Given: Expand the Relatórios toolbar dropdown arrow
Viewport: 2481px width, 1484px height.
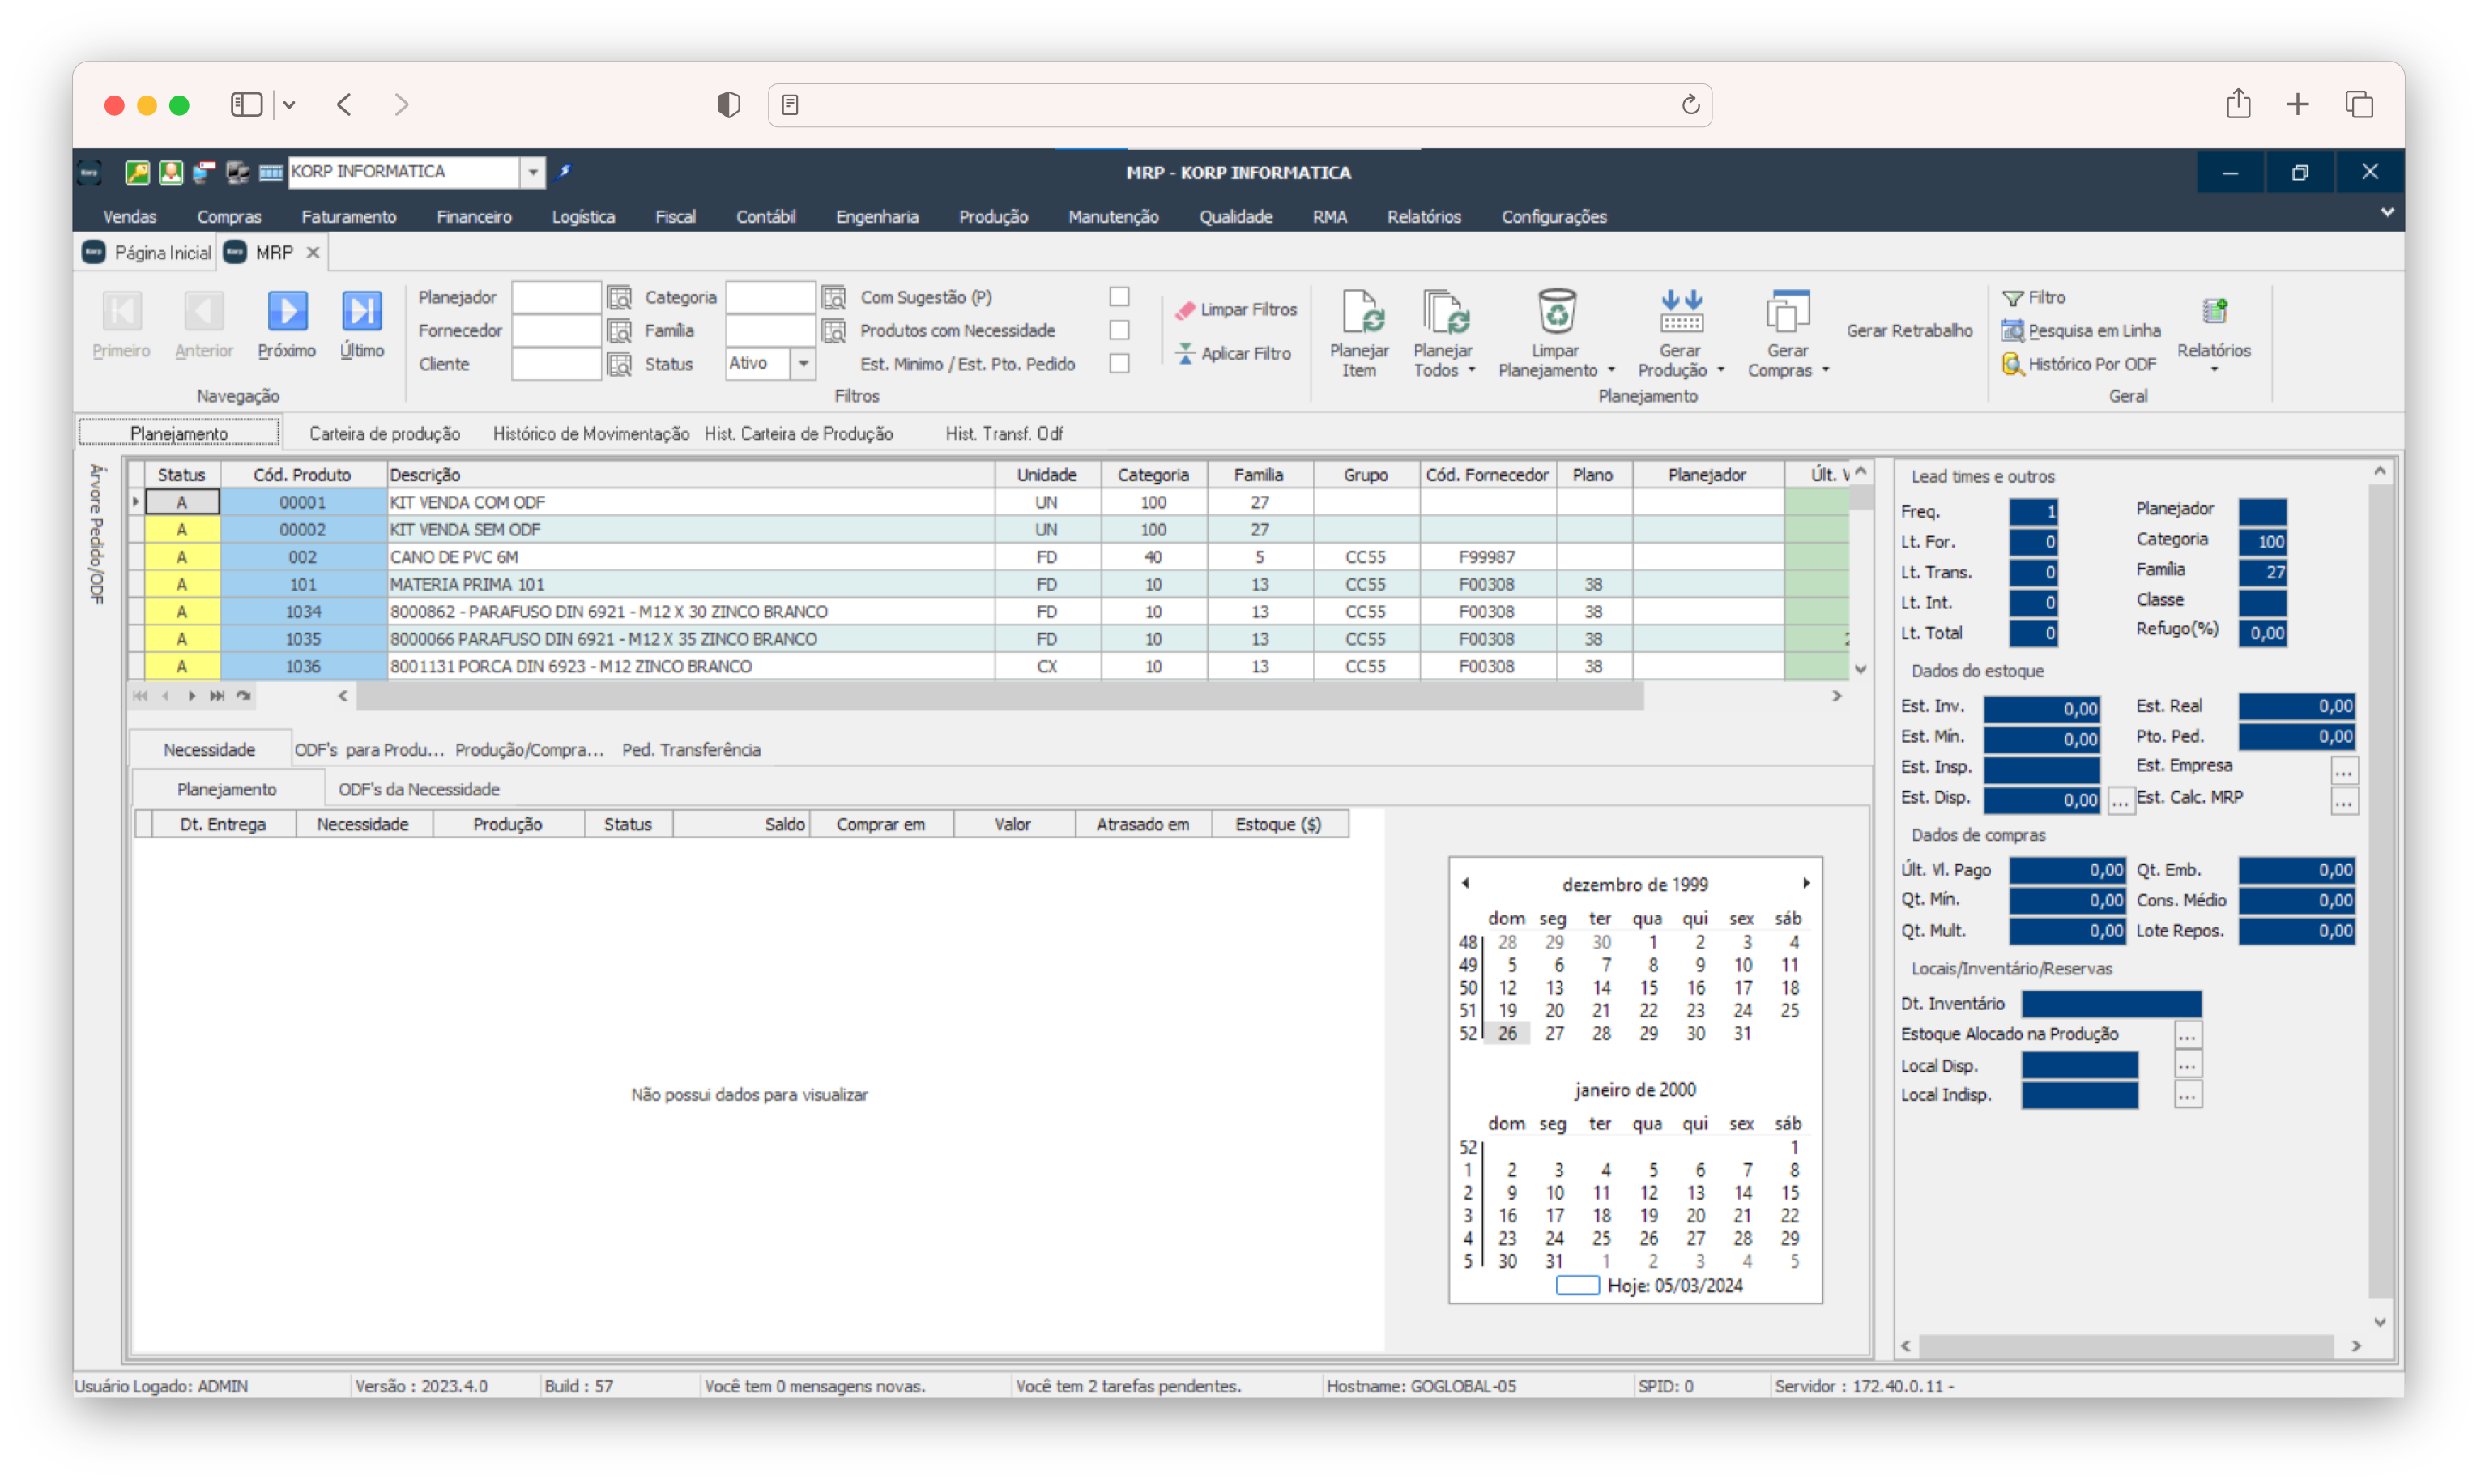Looking at the screenshot, I should [2215, 370].
